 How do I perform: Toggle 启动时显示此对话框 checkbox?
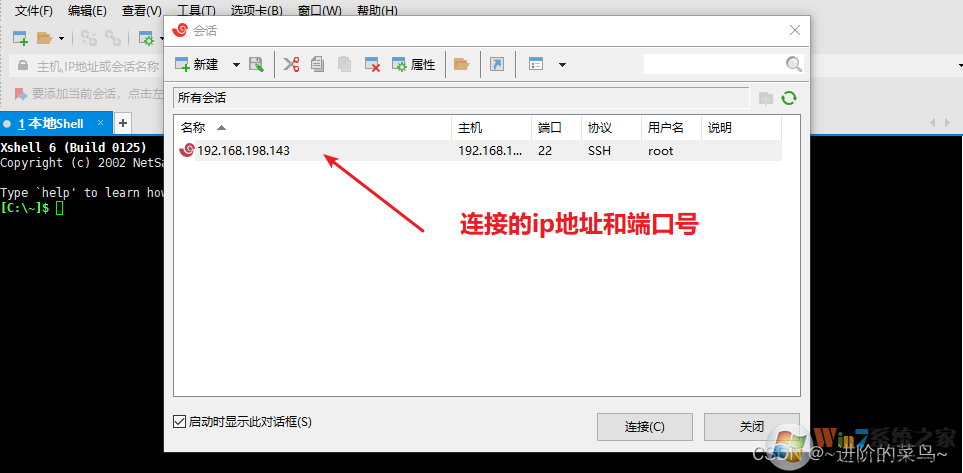click(x=179, y=421)
